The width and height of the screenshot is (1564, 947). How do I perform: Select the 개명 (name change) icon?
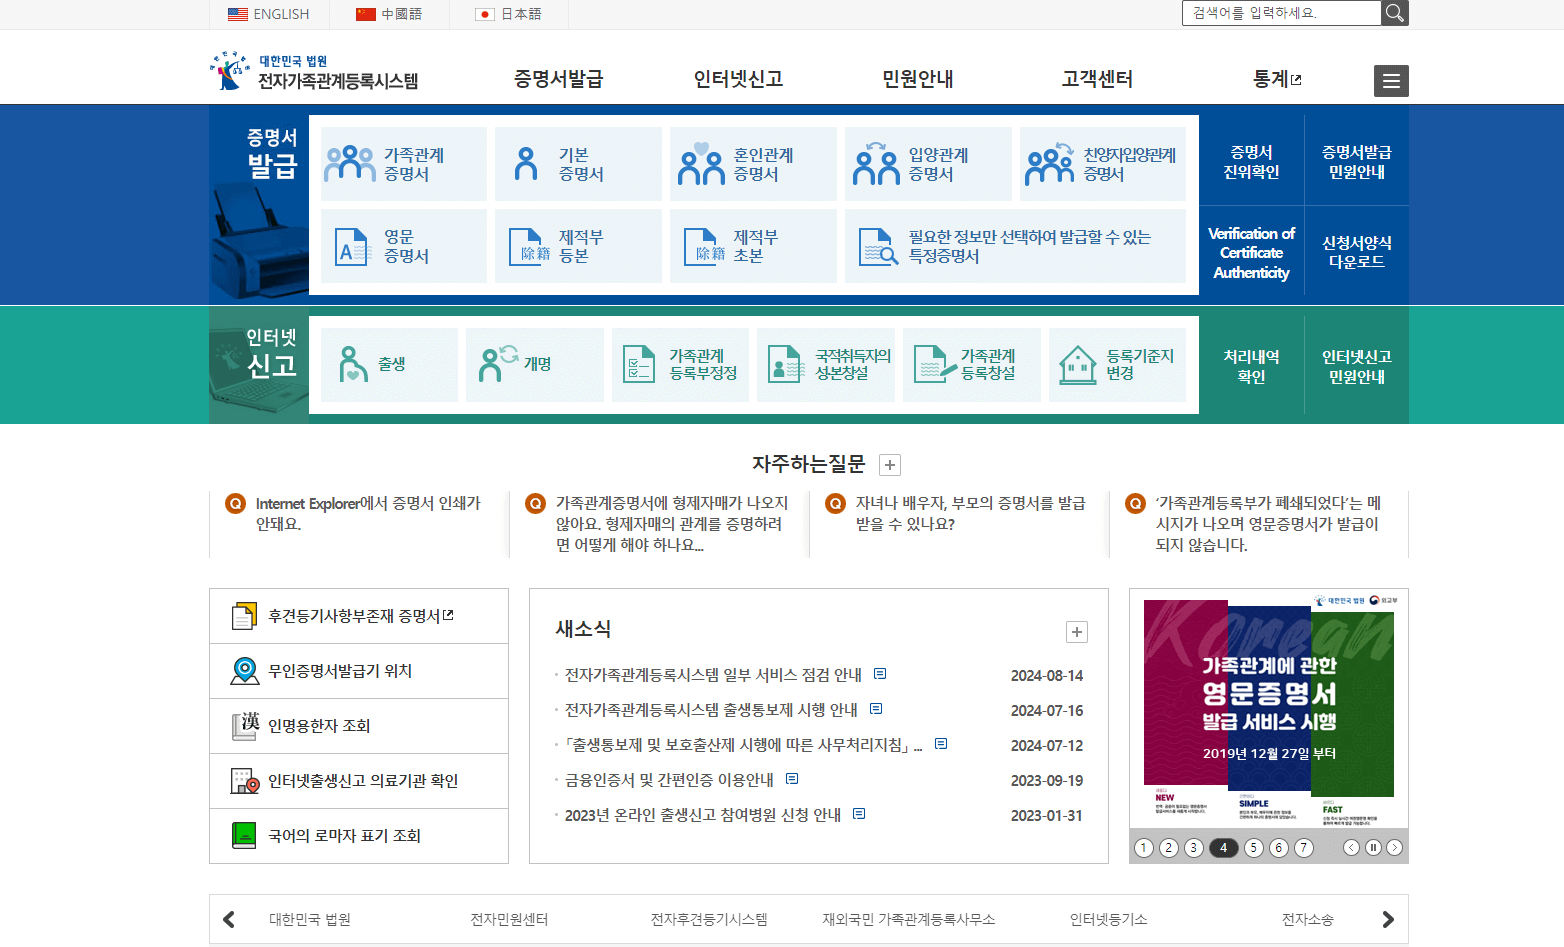(534, 364)
